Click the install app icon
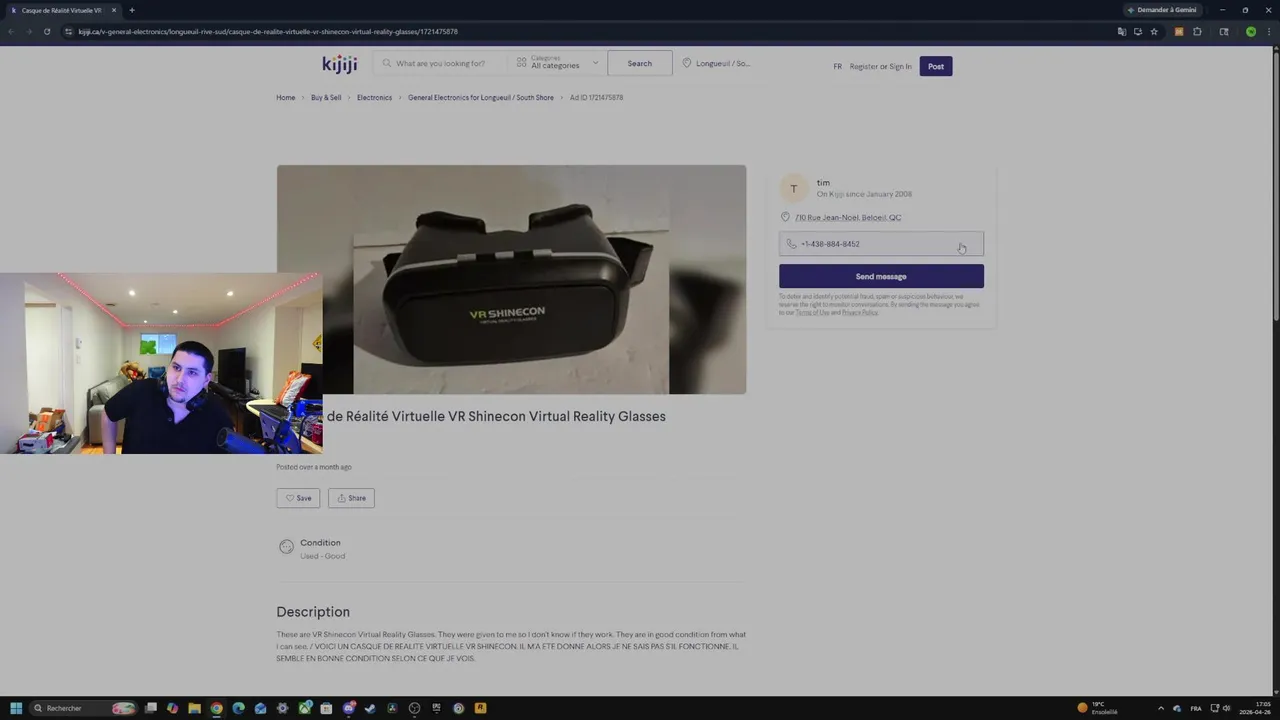1280x720 pixels. (x=1138, y=31)
